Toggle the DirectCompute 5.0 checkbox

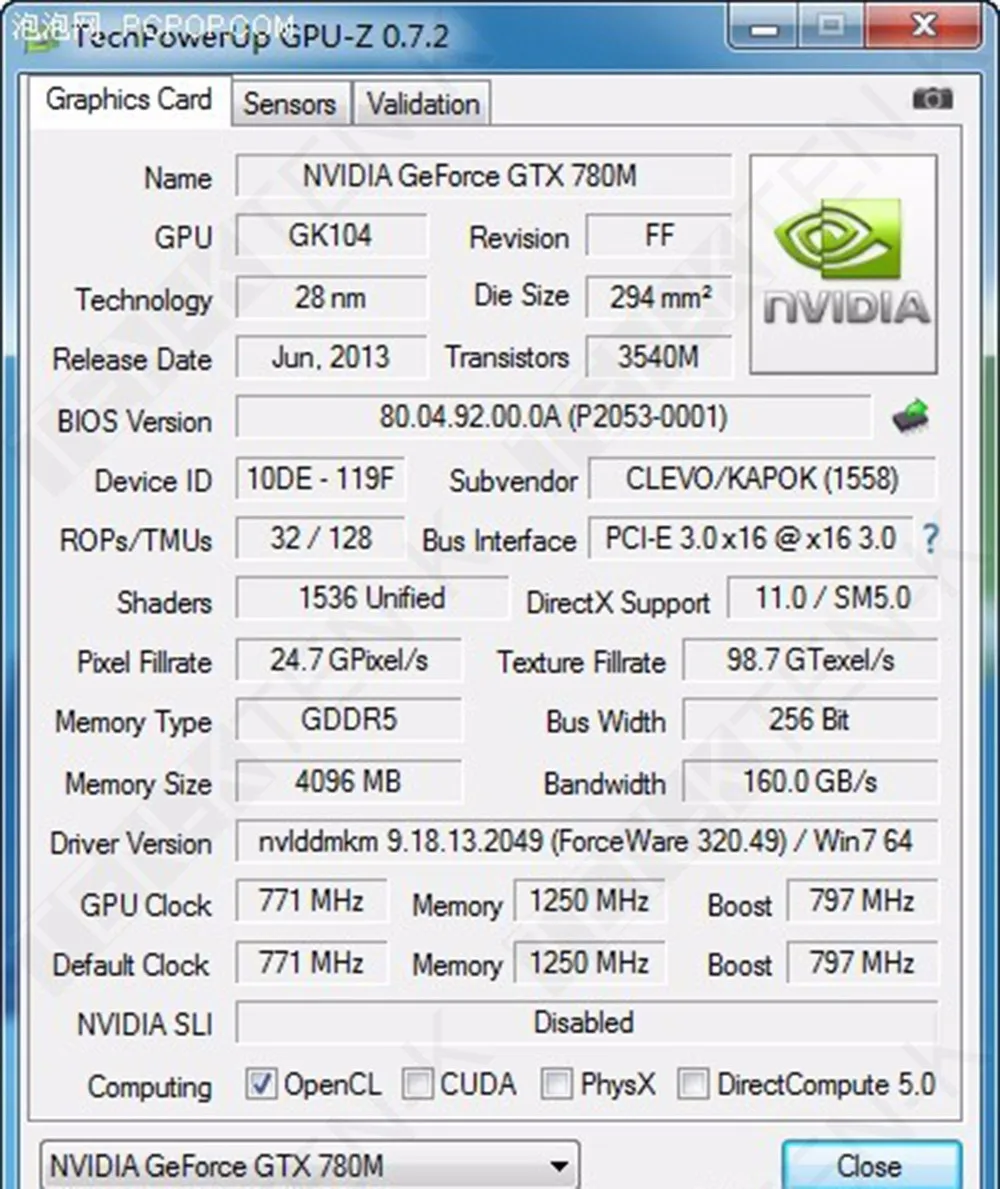coord(693,1084)
